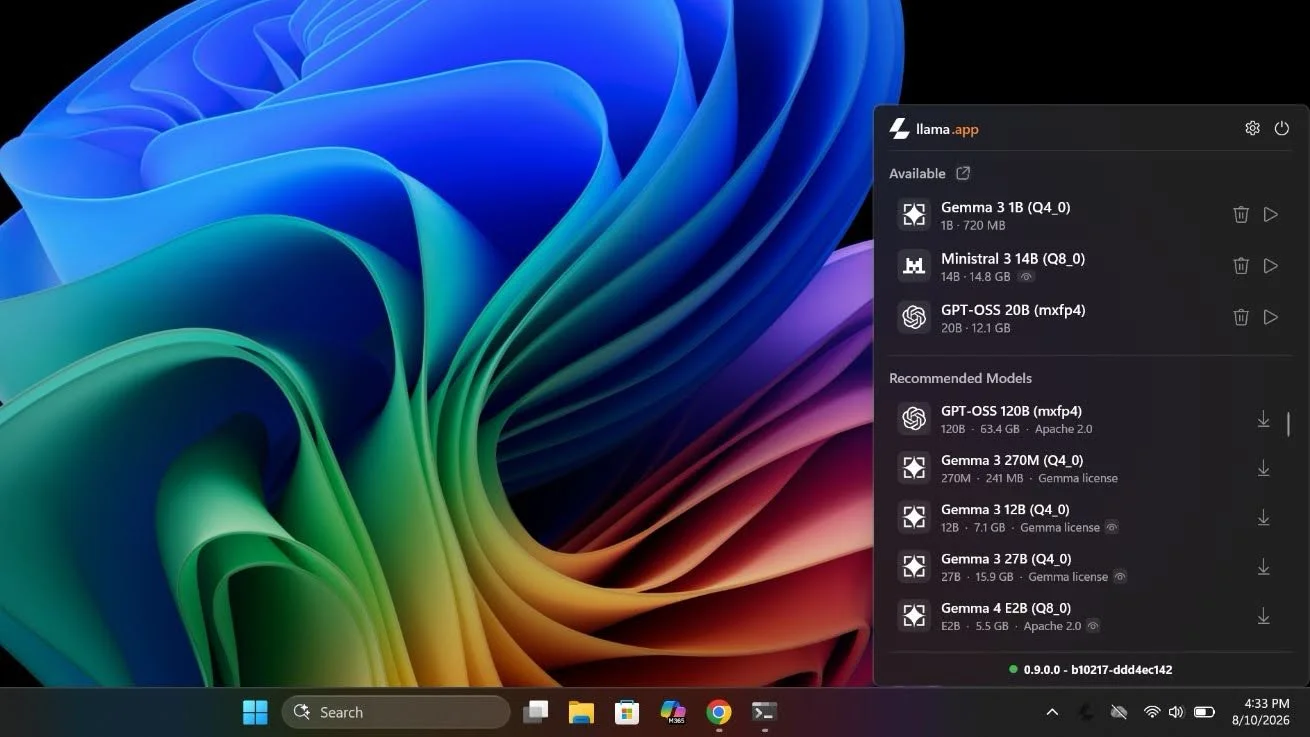Image resolution: width=1310 pixels, height=737 pixels.
Task: Click the Gemma 3 1B model logo
Action: pyautogui.click(x=913, y=214)
